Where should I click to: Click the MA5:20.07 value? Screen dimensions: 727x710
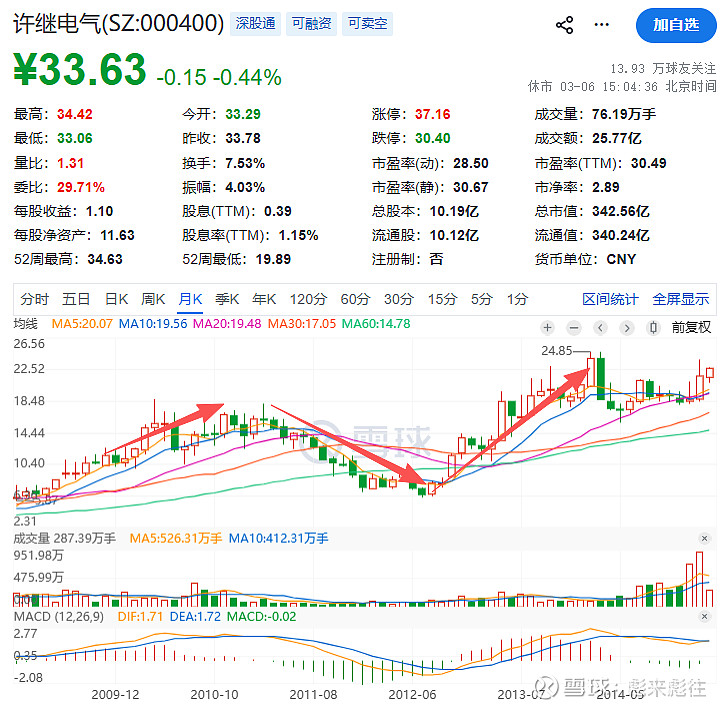(x=82, y=323)
